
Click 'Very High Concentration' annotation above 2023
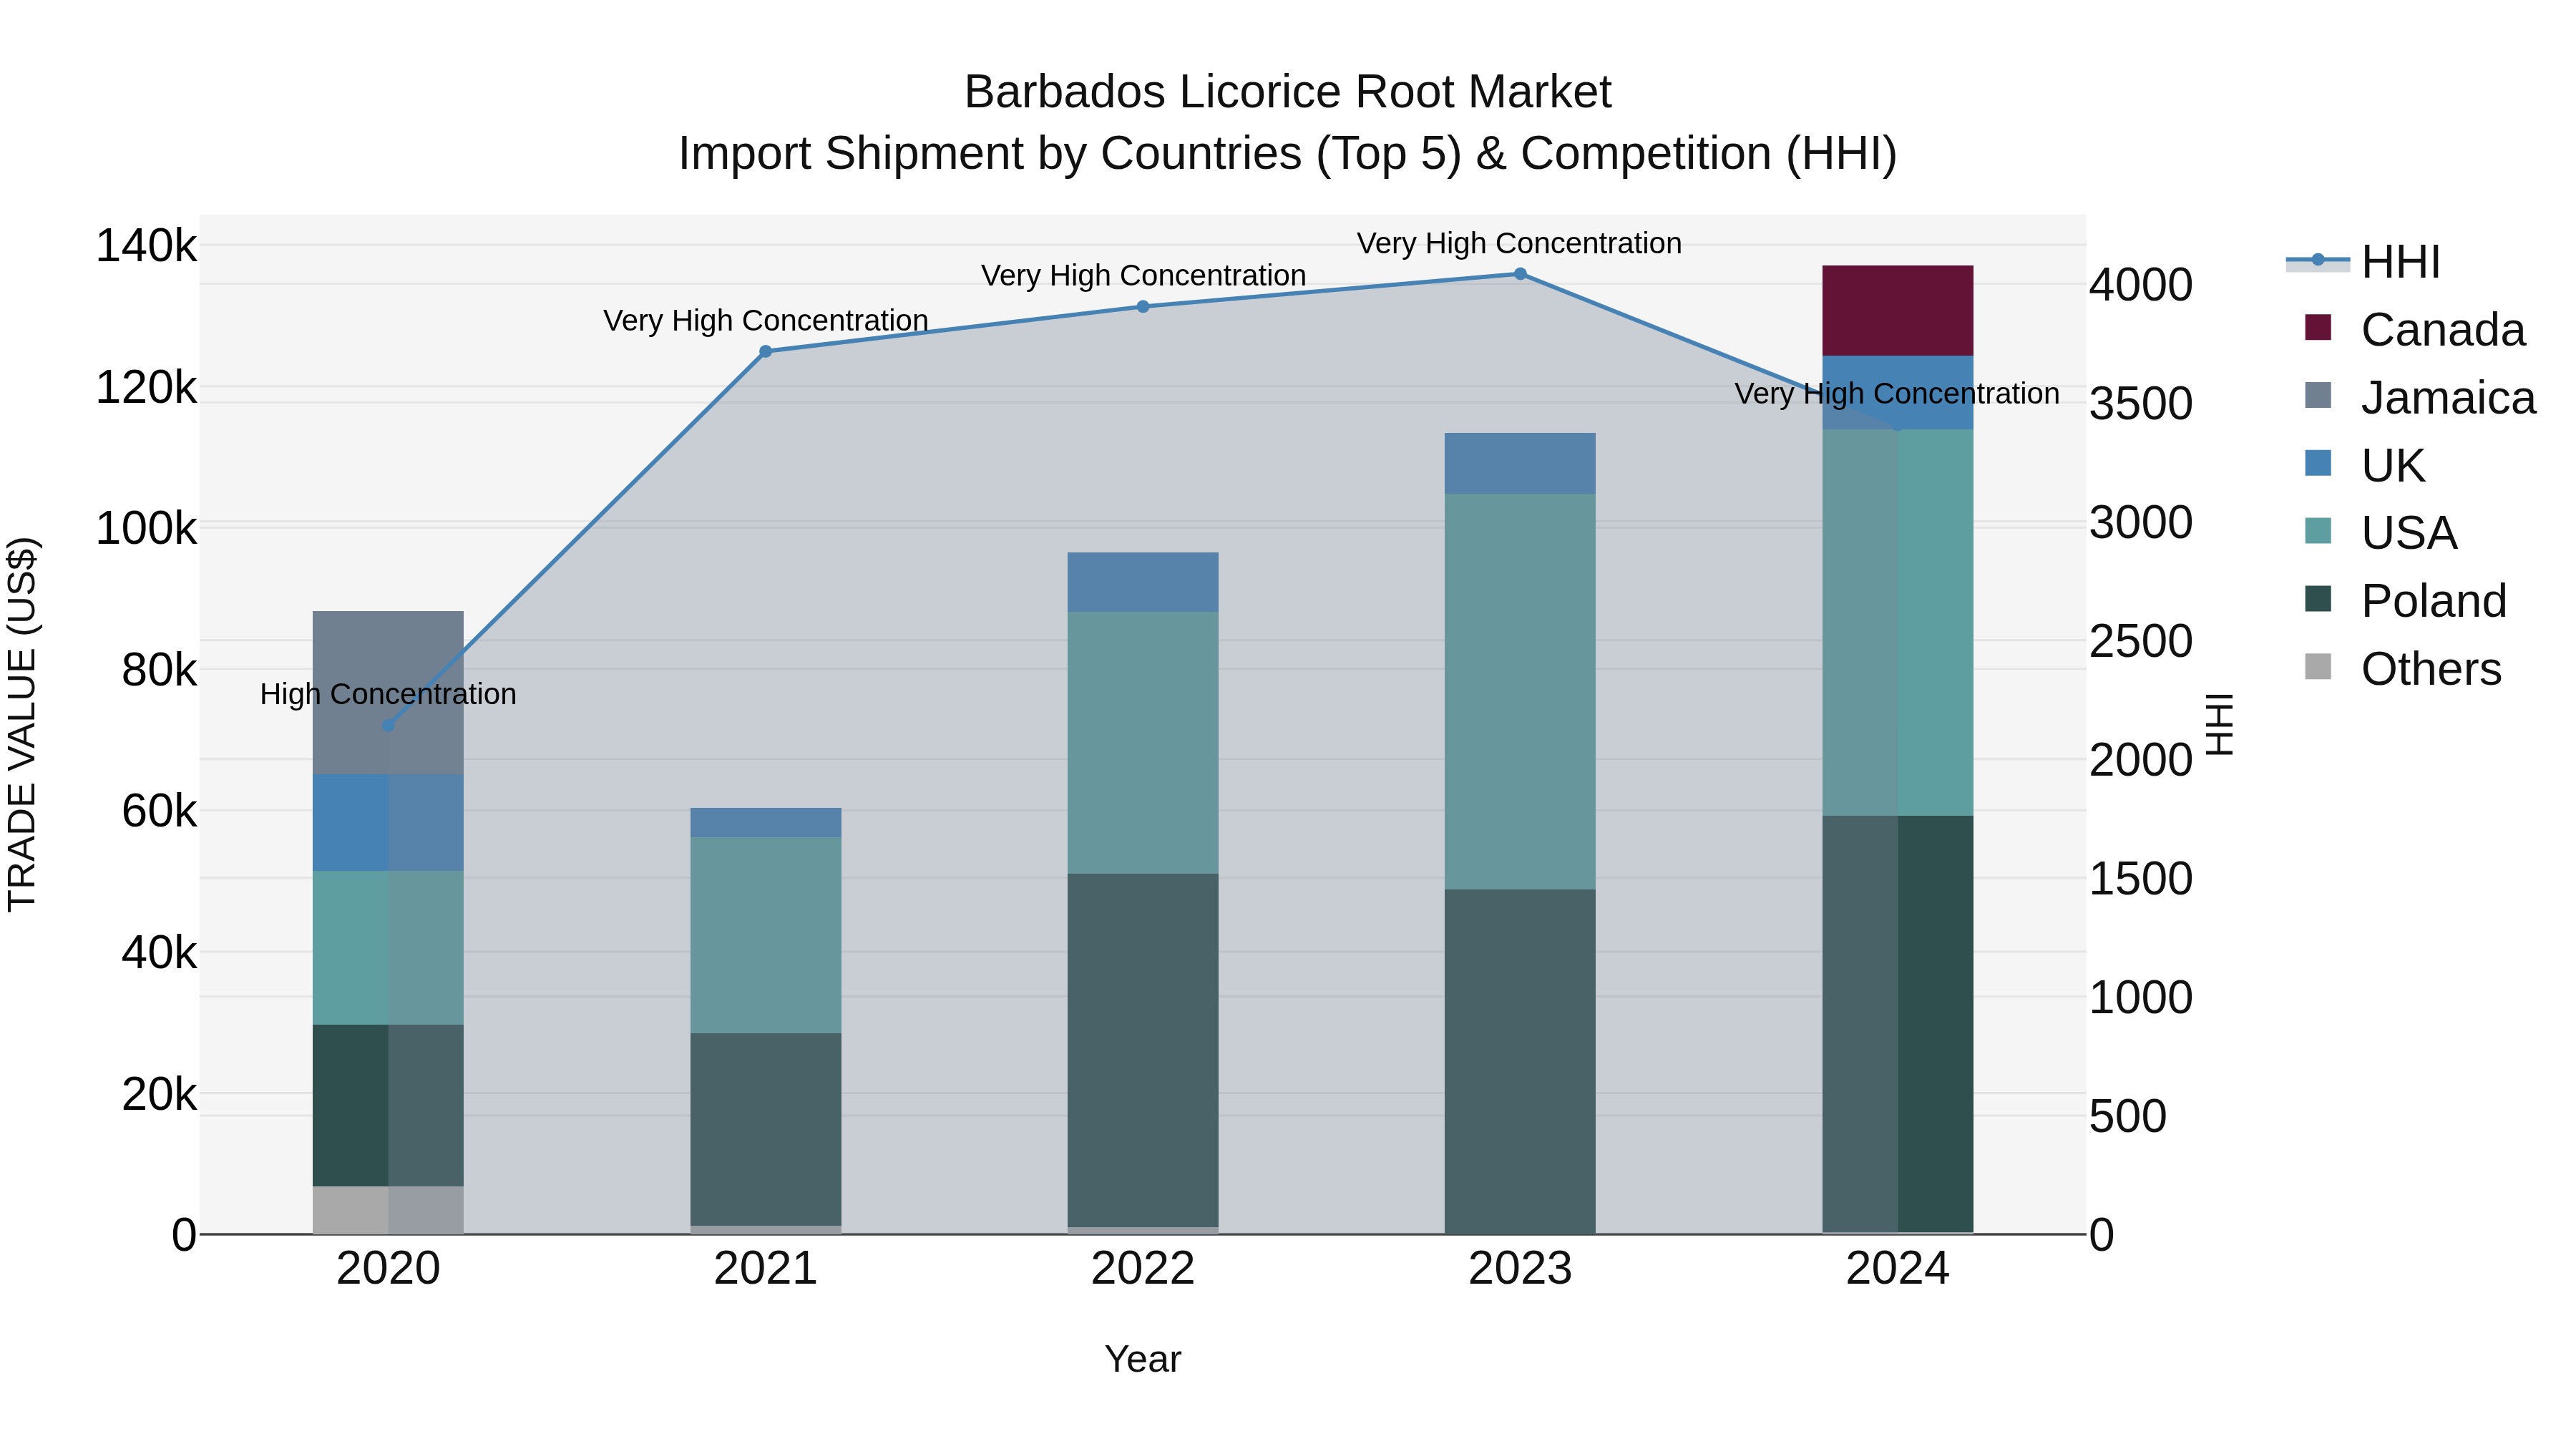point(1520,243)
